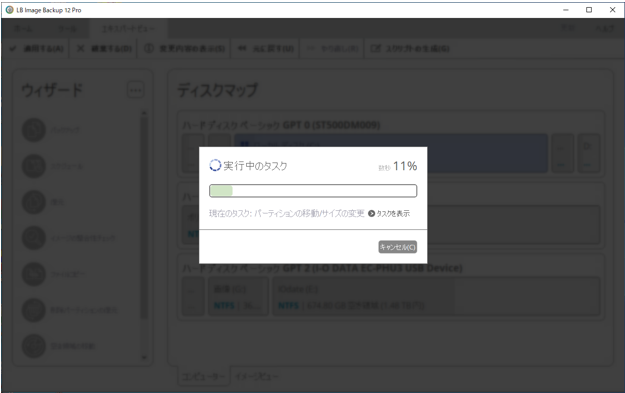This screenshot has width=625, height=393.
Task: Click the 変更内容の表示(S) info toolbar icon
Action: pyautogui.click(x=149, y=48)
